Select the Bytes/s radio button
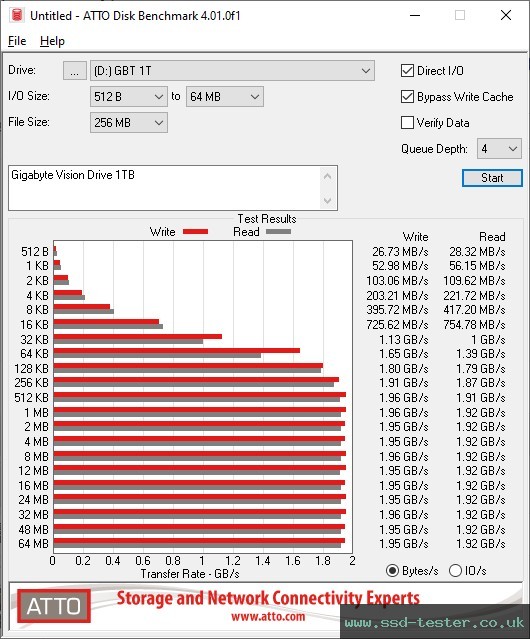The image size is (530, 639). [392, 571]
